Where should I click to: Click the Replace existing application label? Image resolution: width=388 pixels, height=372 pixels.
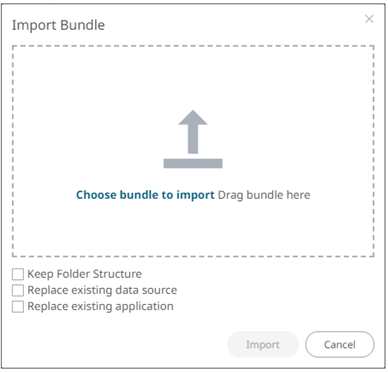[x=100, y=306]
